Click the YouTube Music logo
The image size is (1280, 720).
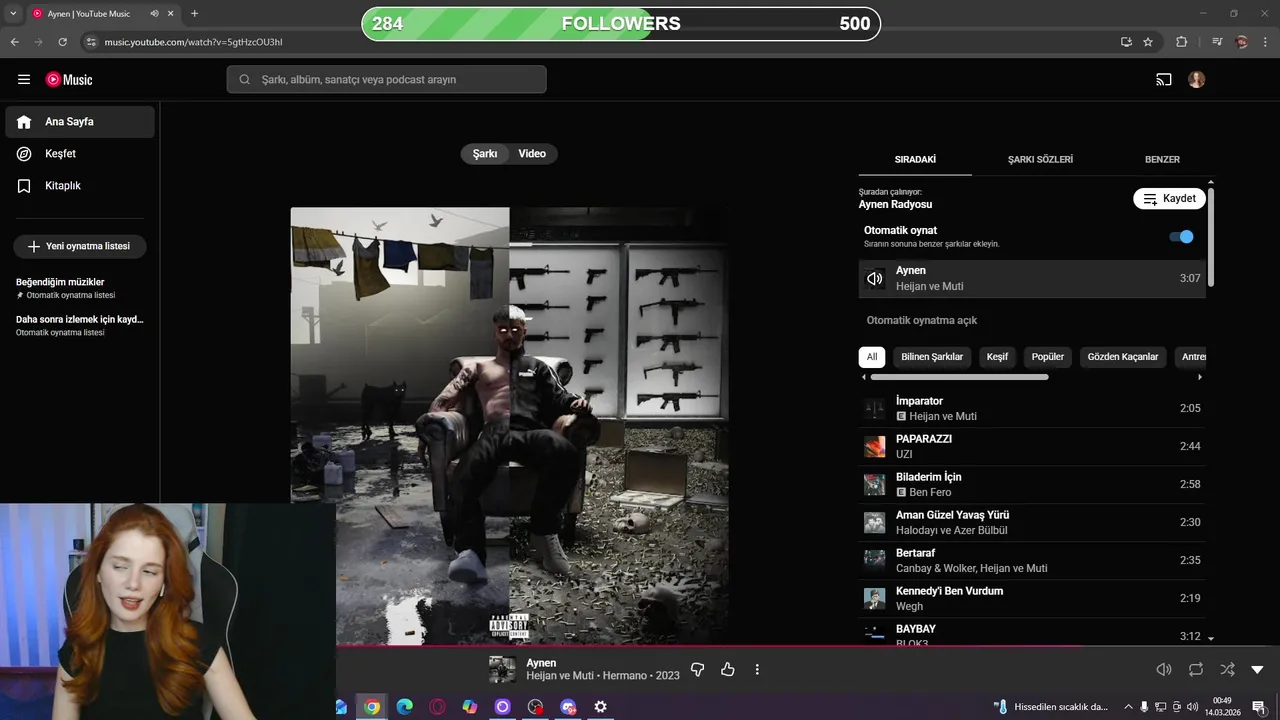point(69,80)
